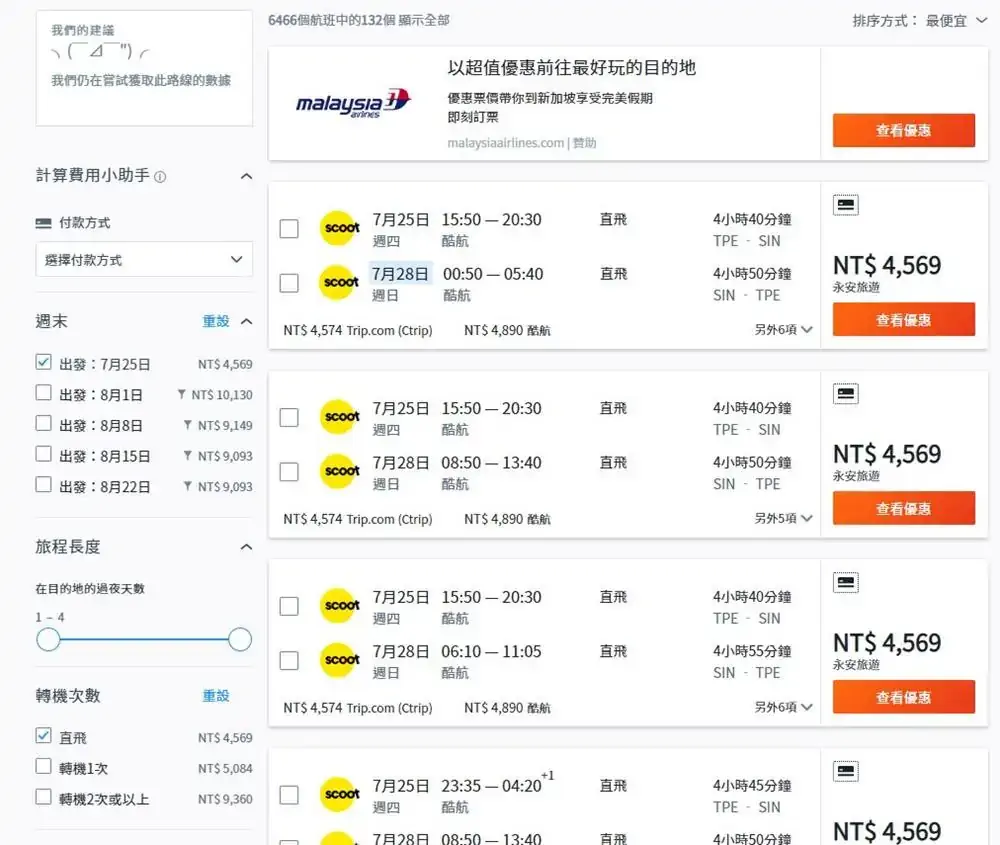Select outbound 15:50 flight checkbox in first result
Screen dimensions: 1000x845
289,228
